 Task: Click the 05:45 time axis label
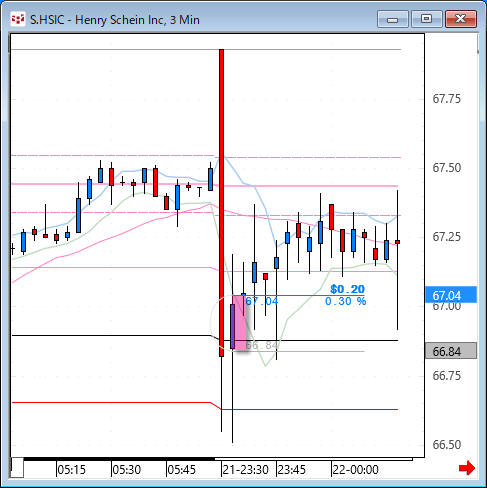point(181,470)
